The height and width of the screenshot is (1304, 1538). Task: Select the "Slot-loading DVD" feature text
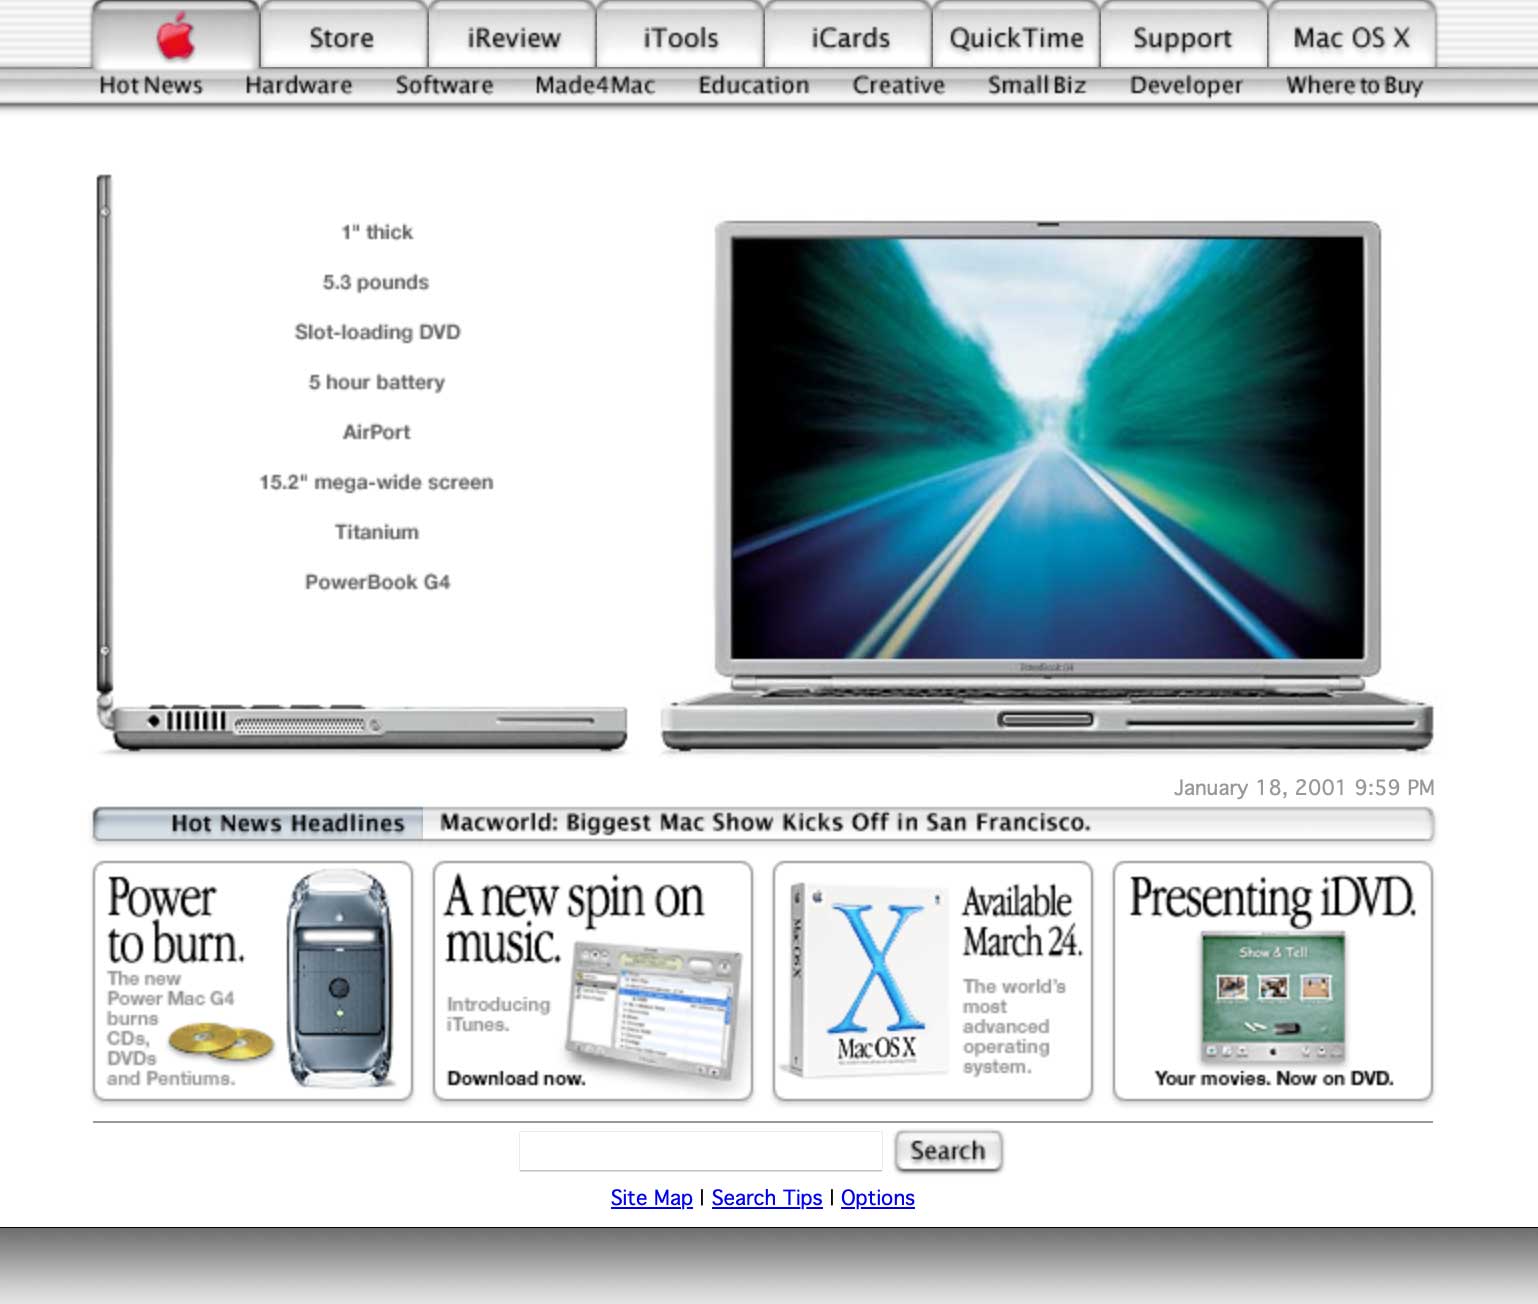pyautogui.click(x=378, y=332)
